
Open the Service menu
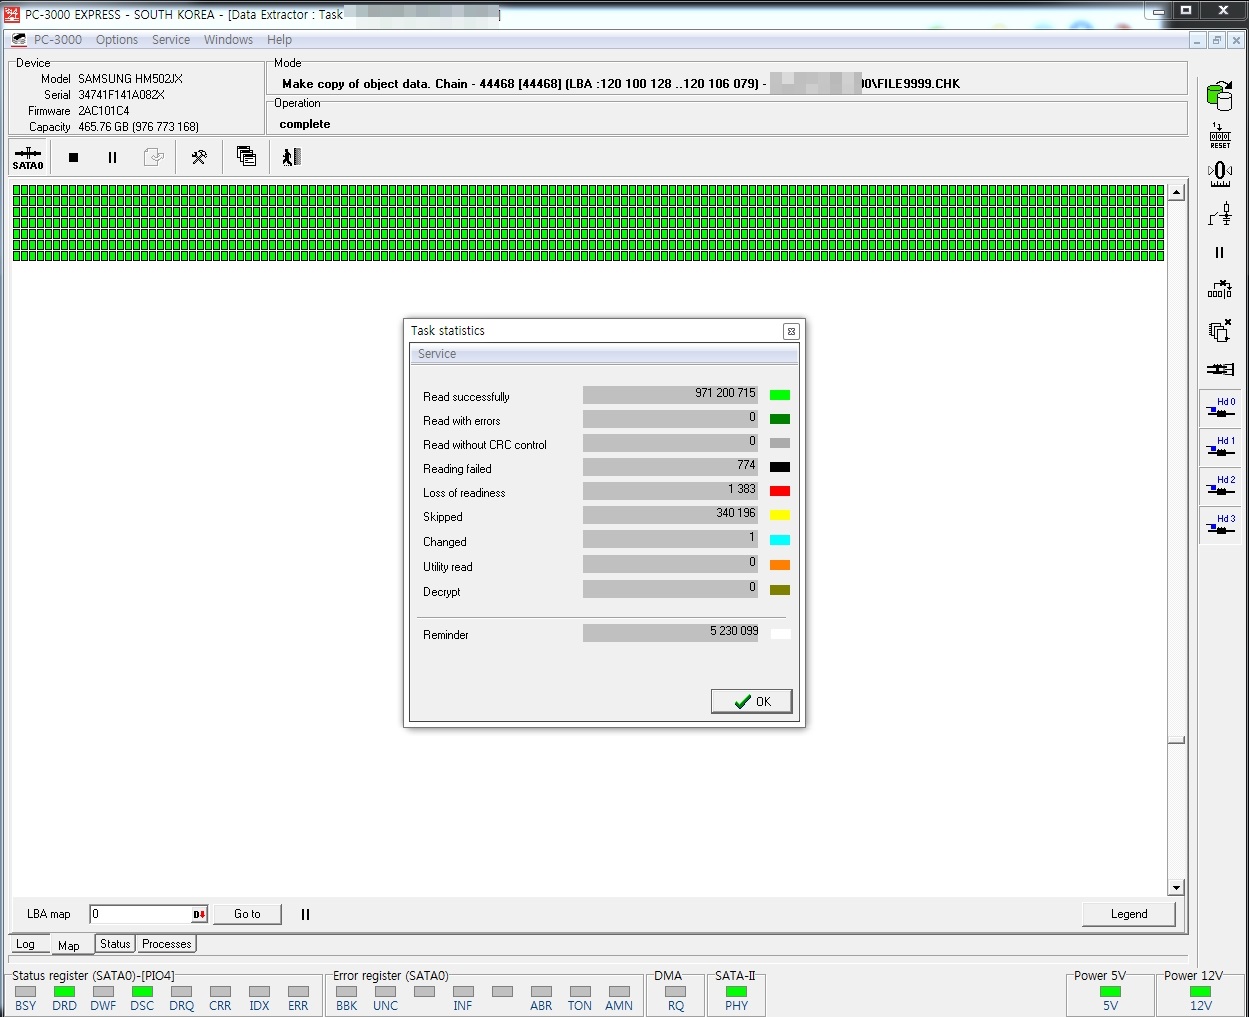pyautogui.click(x=171, y=40)
